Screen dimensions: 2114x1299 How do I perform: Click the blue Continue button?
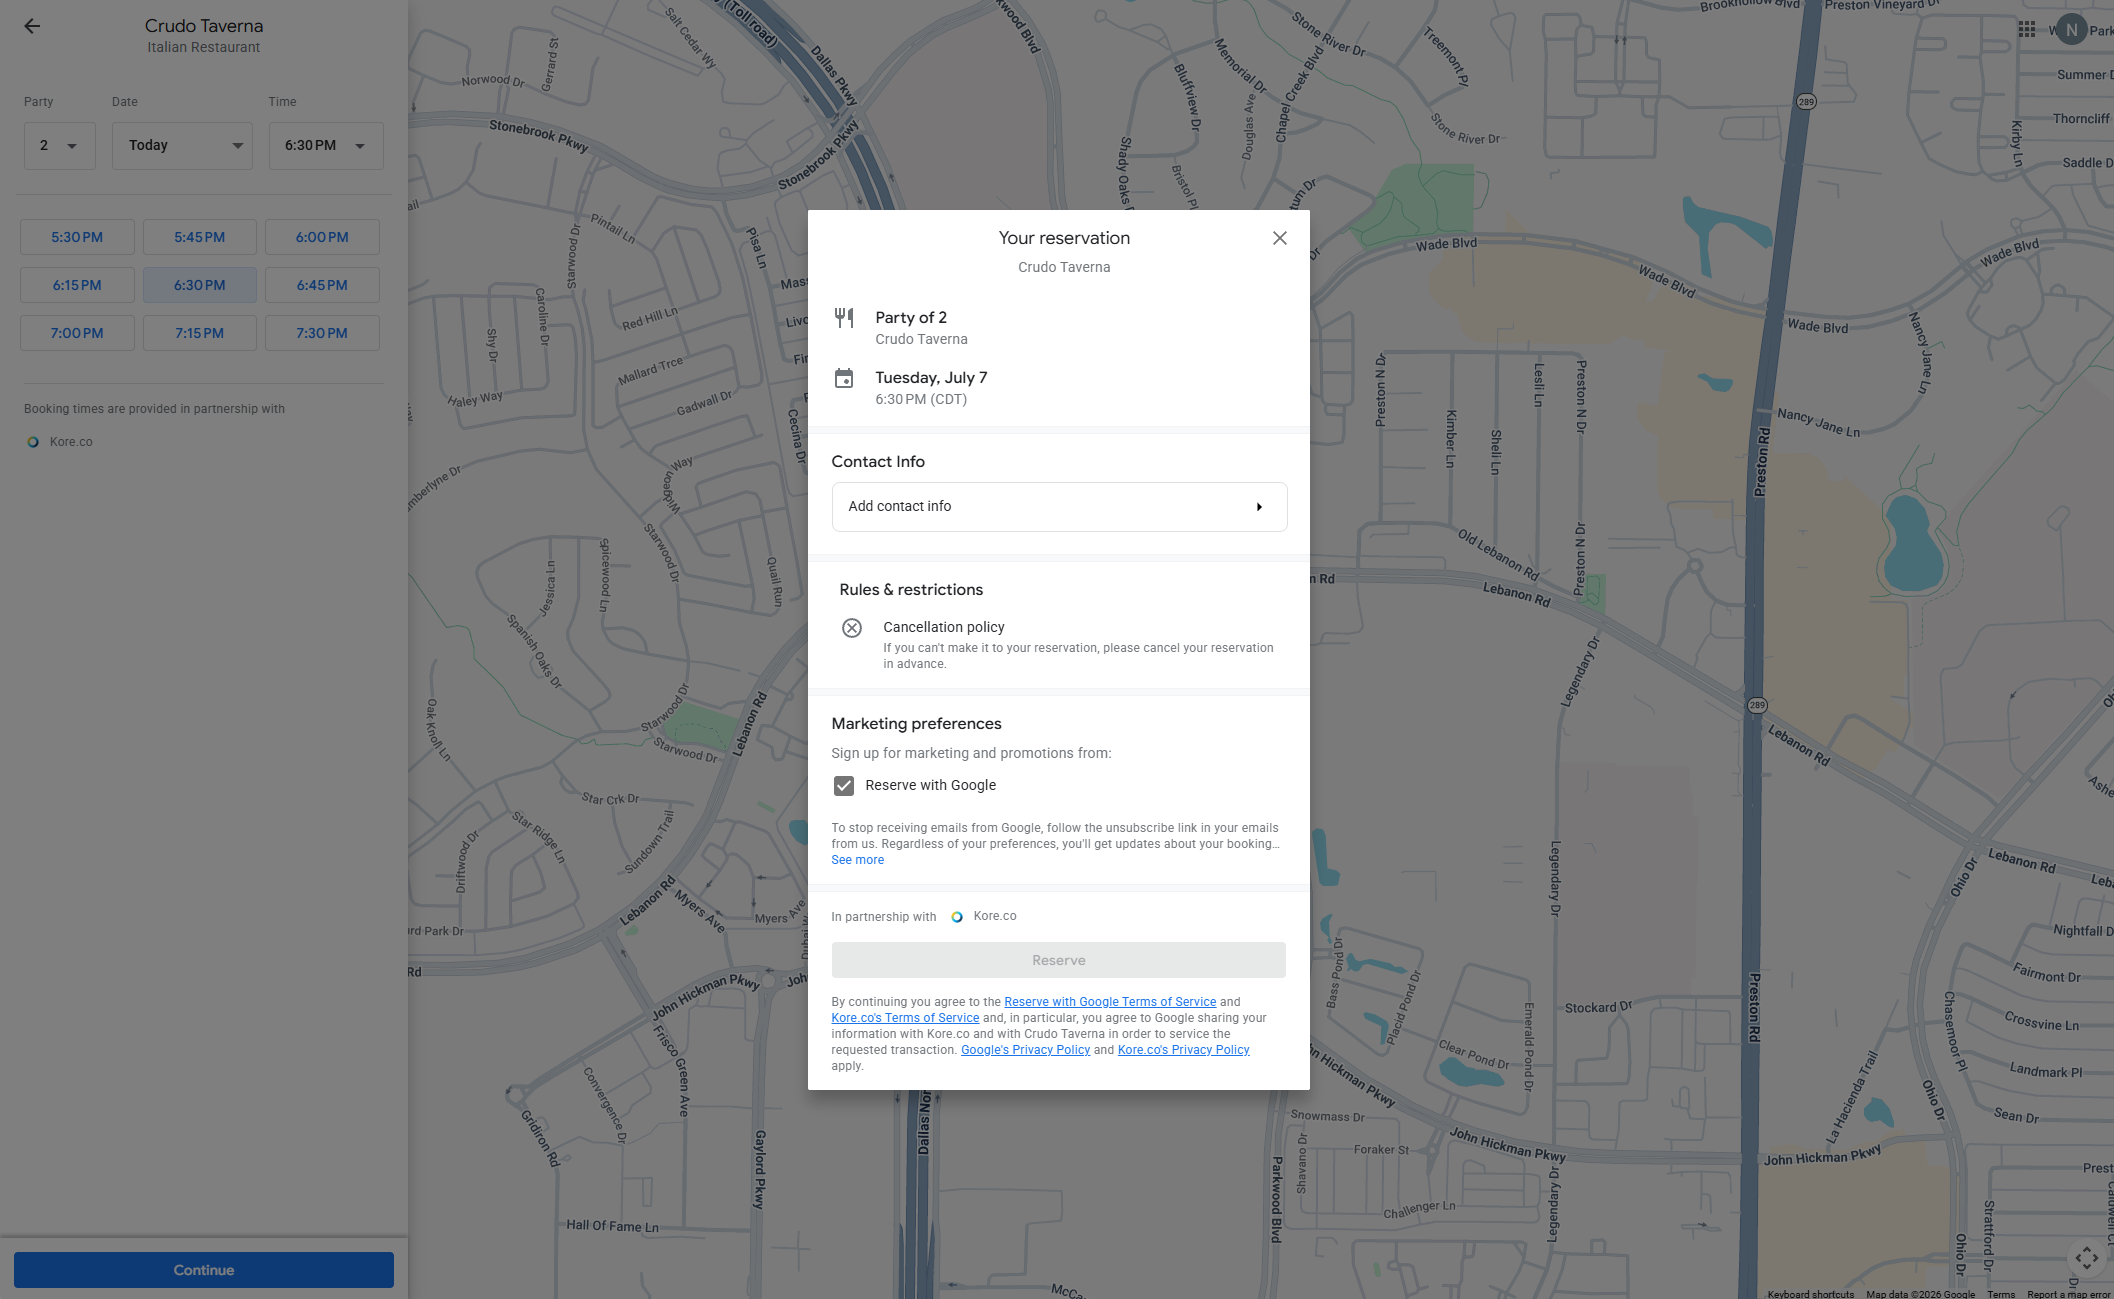pyautogui.click(x=204, y=1270)
